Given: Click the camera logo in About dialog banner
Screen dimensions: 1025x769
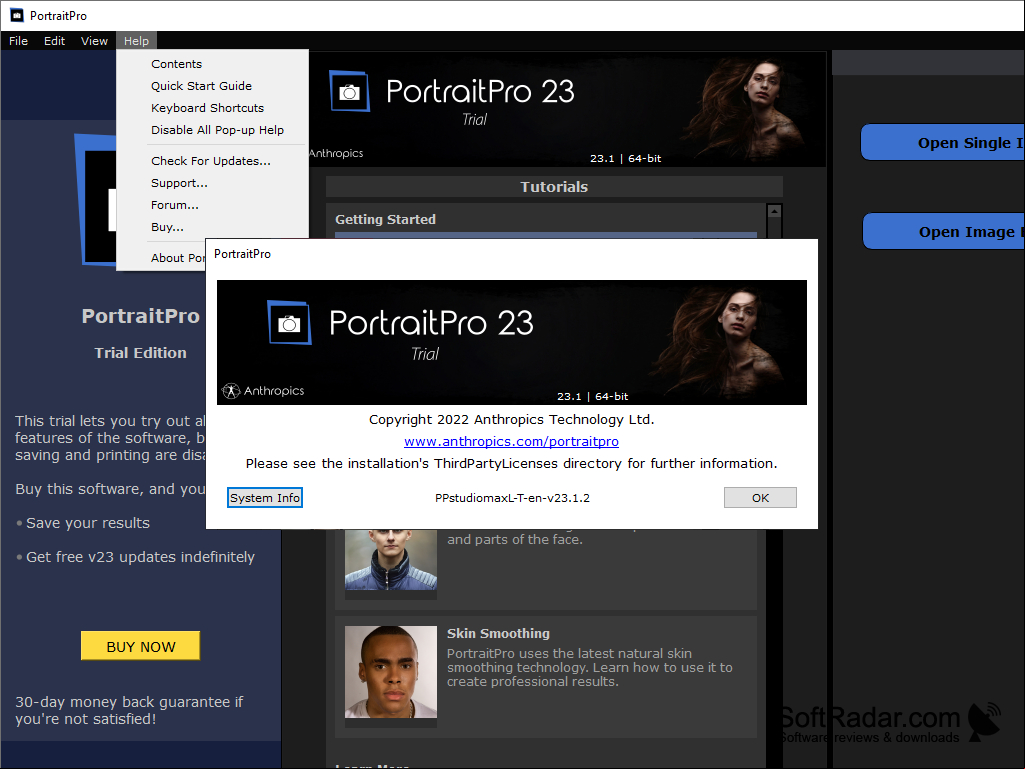Looking at the screenshot, I should tap(290, 322).
